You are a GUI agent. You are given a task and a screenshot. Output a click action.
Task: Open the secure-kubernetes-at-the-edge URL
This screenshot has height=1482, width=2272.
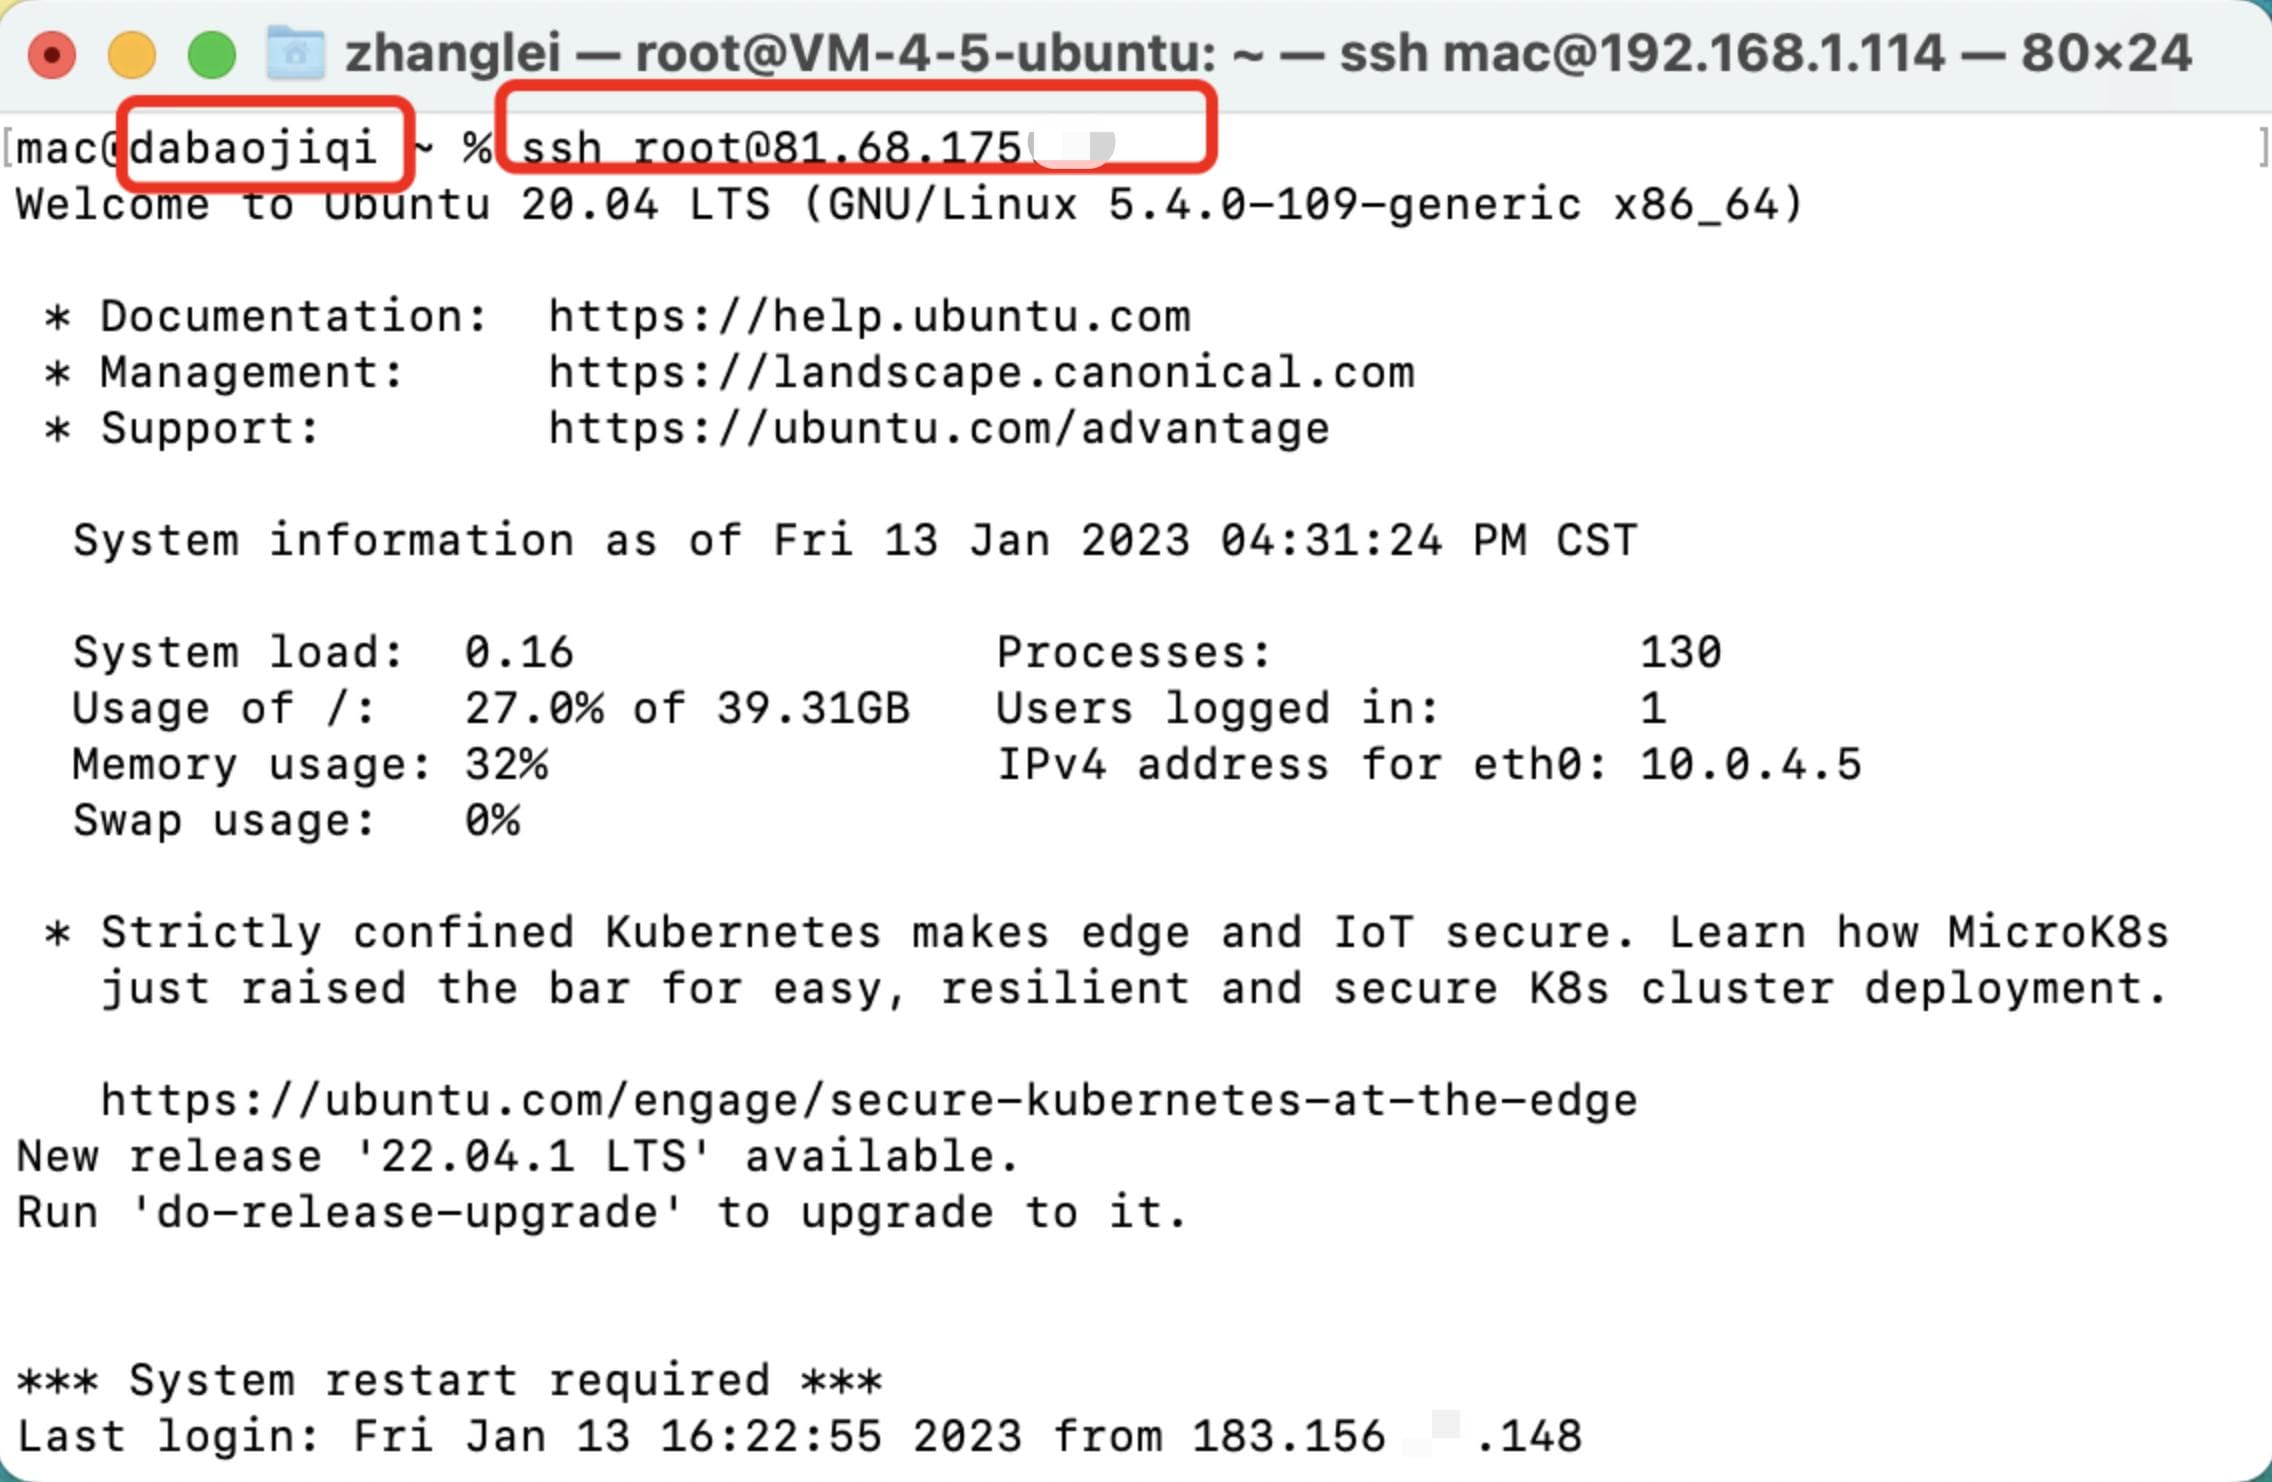(x=869, y=1101)
